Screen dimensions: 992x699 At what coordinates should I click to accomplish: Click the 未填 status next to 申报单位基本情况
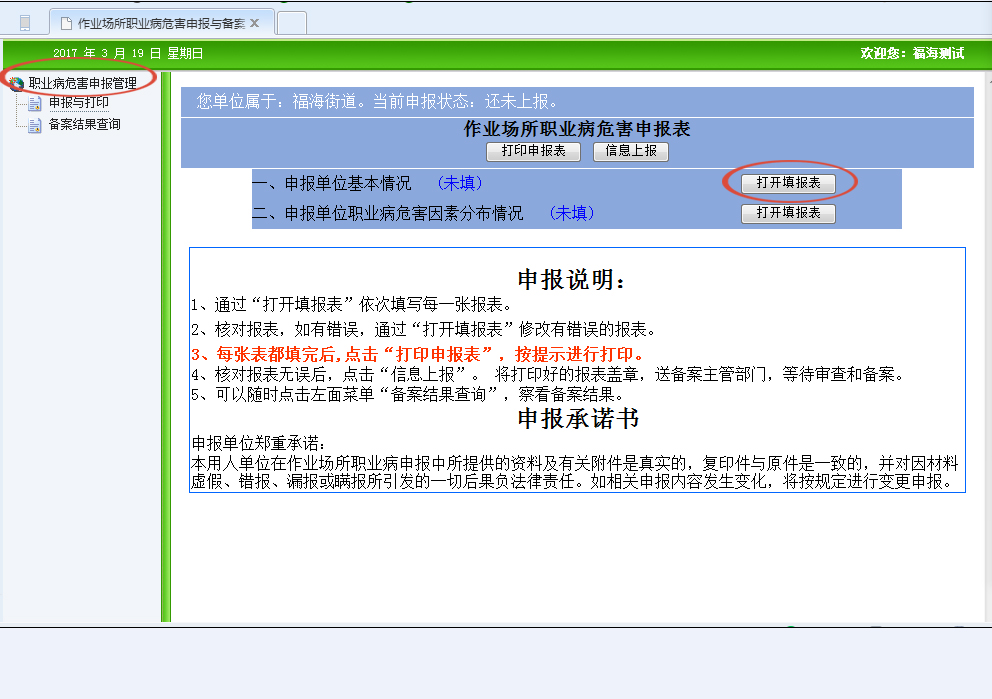(460, 183)
